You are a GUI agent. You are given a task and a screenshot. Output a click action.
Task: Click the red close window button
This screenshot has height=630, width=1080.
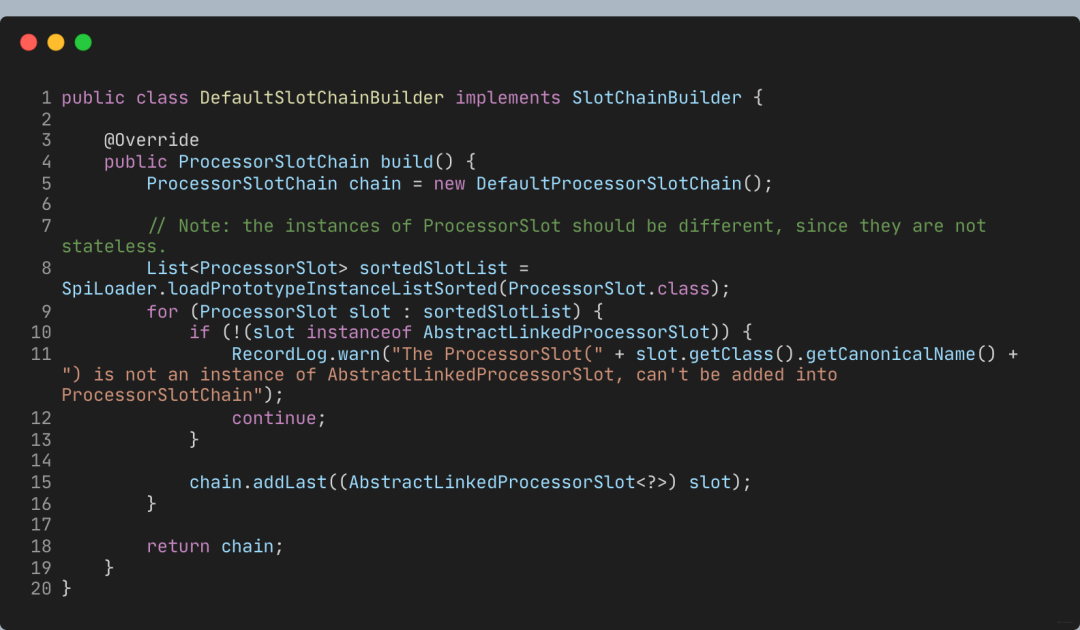click(28, 42)
